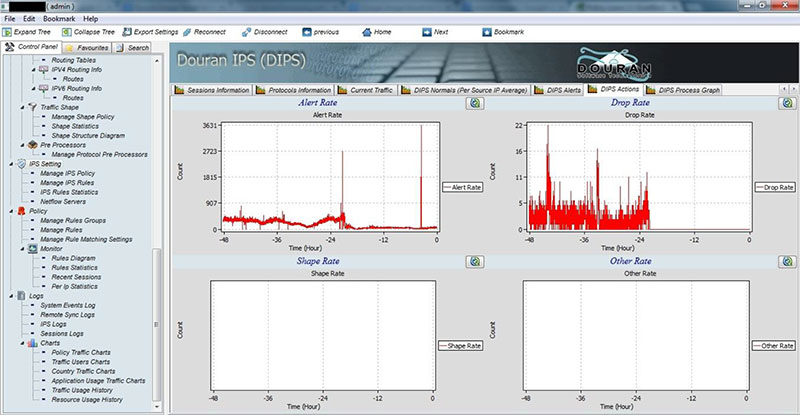Open Rules Diagram
Image resolution: width=800 pixels, height=415 pixels.
[x=73, y=258]
